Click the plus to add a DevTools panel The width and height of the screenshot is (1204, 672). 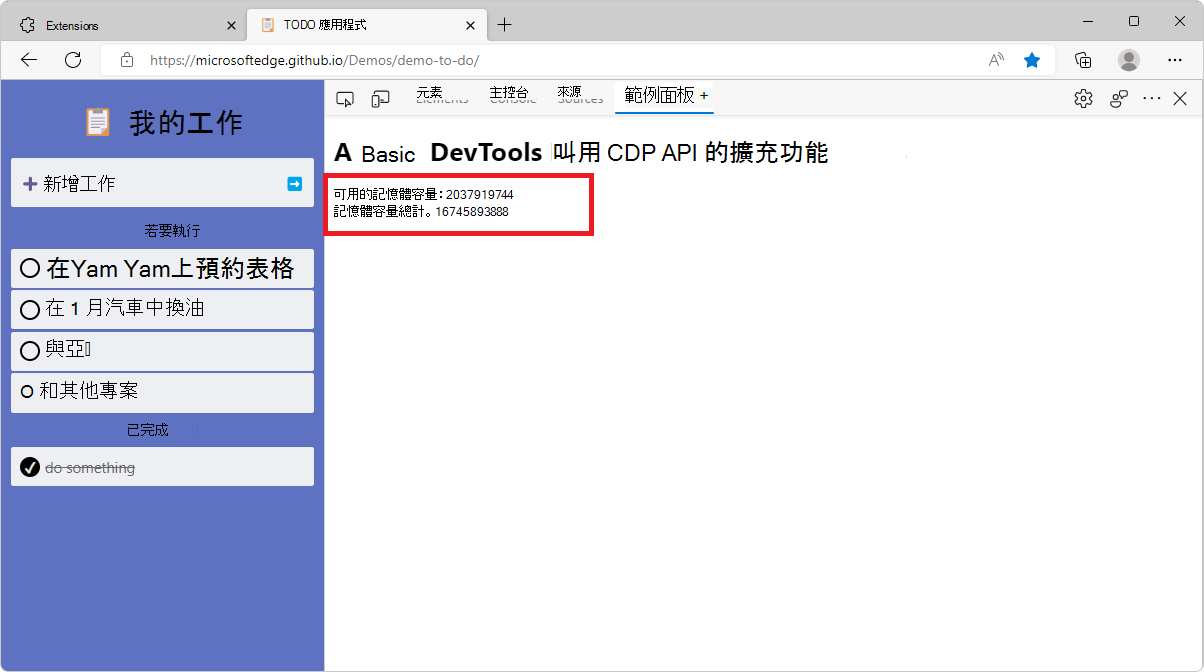(706, 96)
